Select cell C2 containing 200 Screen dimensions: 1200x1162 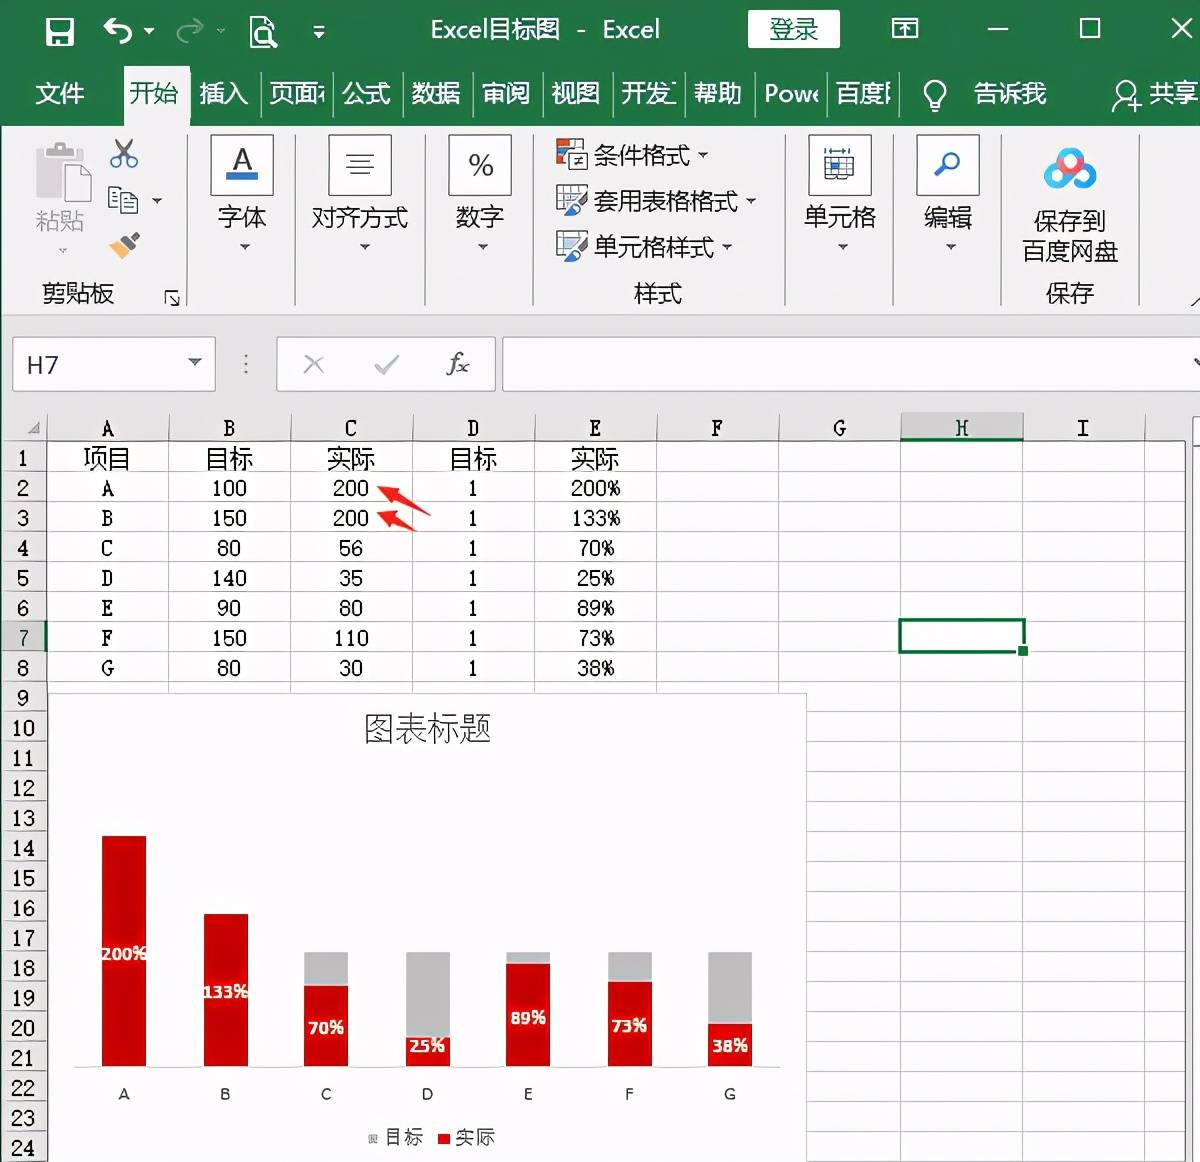point(351,488)
